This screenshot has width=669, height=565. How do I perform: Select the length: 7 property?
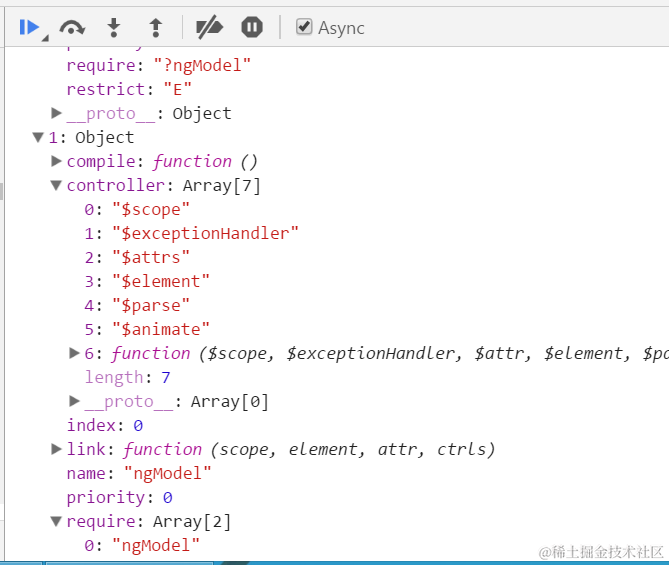click(128, 377)
